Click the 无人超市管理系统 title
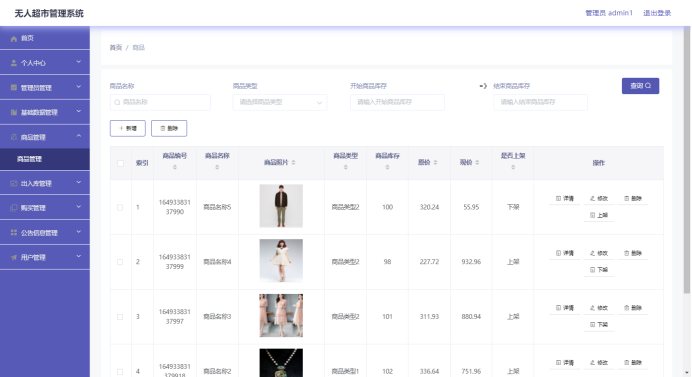 pyautogui.click(x=49, y=13)
